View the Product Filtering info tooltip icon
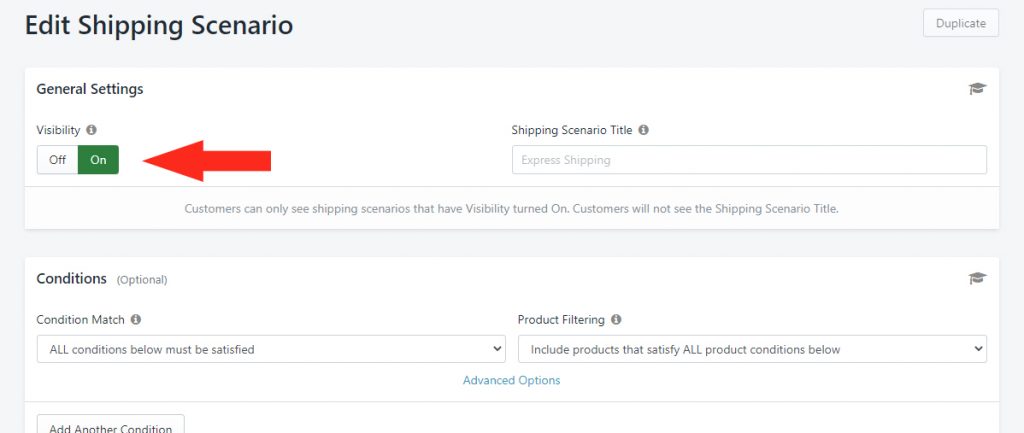The height and width of the screenshot is (433, 1024). coord(616,319)
